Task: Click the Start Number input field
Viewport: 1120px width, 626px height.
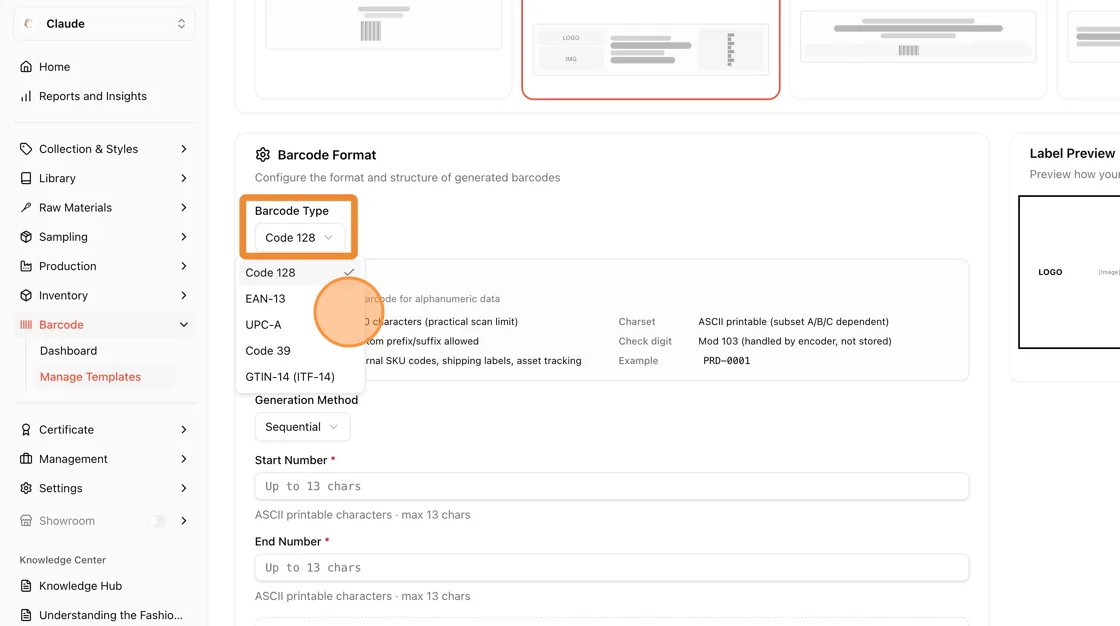Action: [611, 486]
